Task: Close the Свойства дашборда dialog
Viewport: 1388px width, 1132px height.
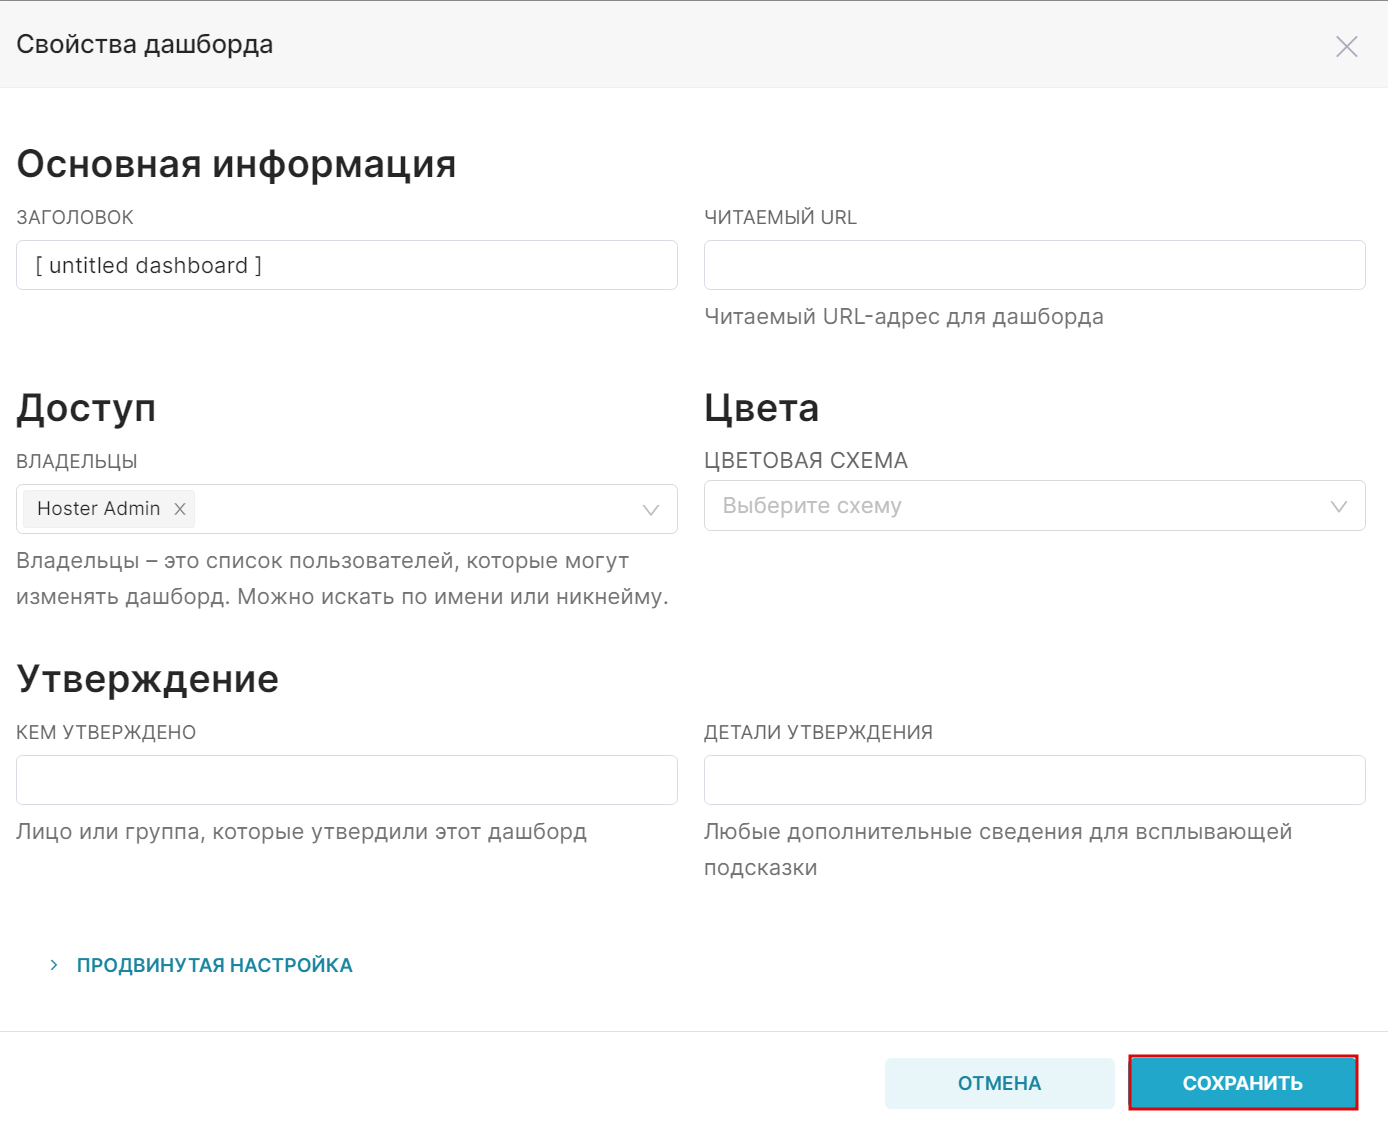Action: pos(1346,46)
